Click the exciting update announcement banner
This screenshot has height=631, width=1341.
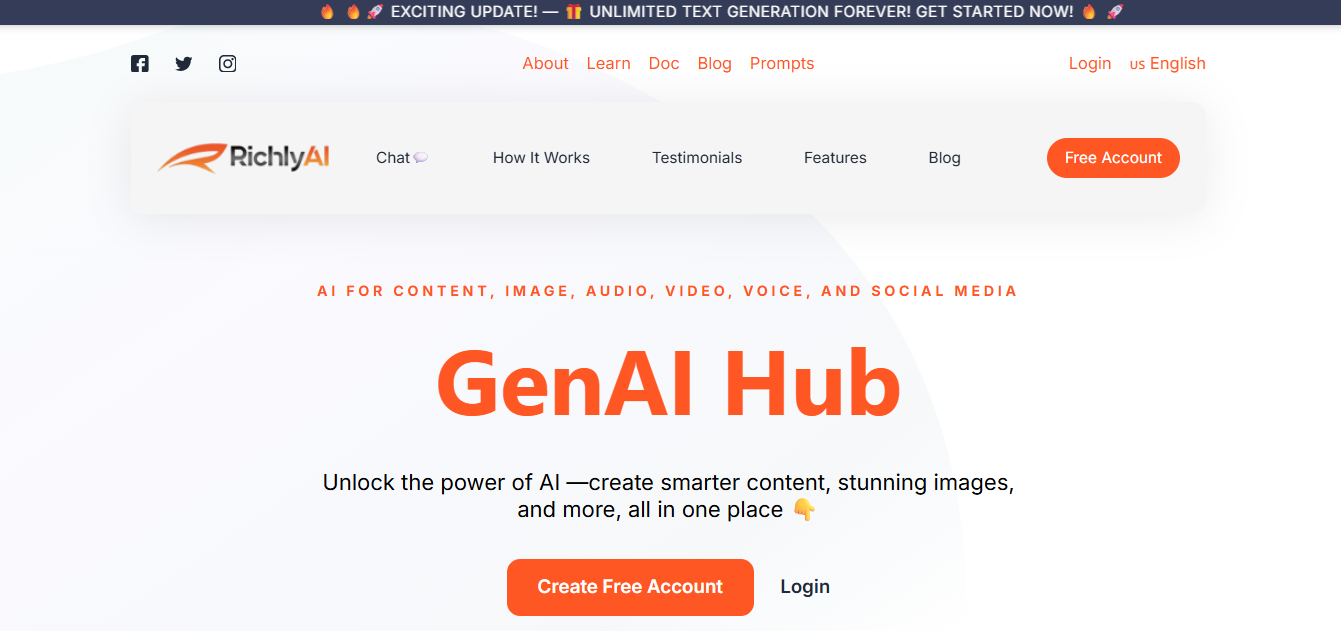(670, 12)
